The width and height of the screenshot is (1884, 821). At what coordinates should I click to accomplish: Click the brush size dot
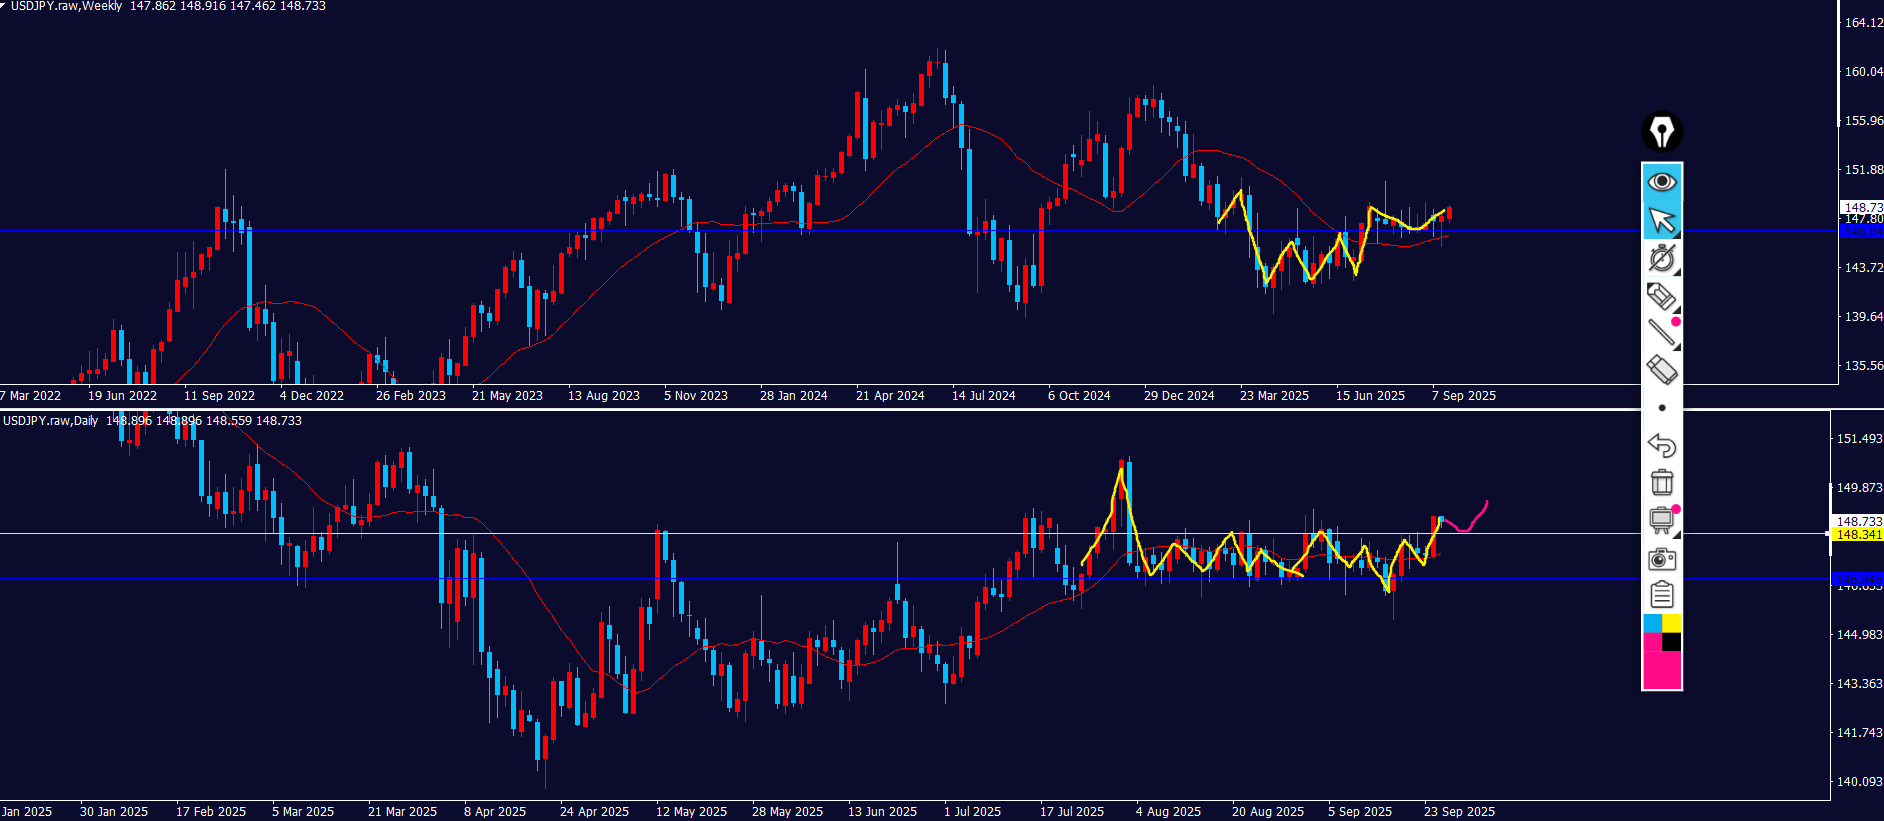[x=1661, y=408]
